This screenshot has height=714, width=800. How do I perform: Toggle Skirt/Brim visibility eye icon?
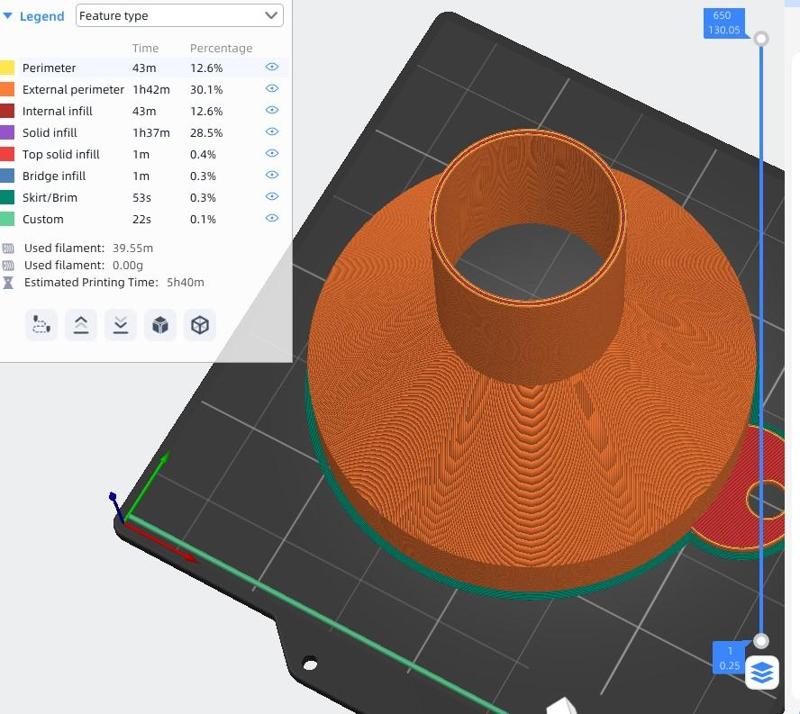pyautogui.click(x=271, y=197)
